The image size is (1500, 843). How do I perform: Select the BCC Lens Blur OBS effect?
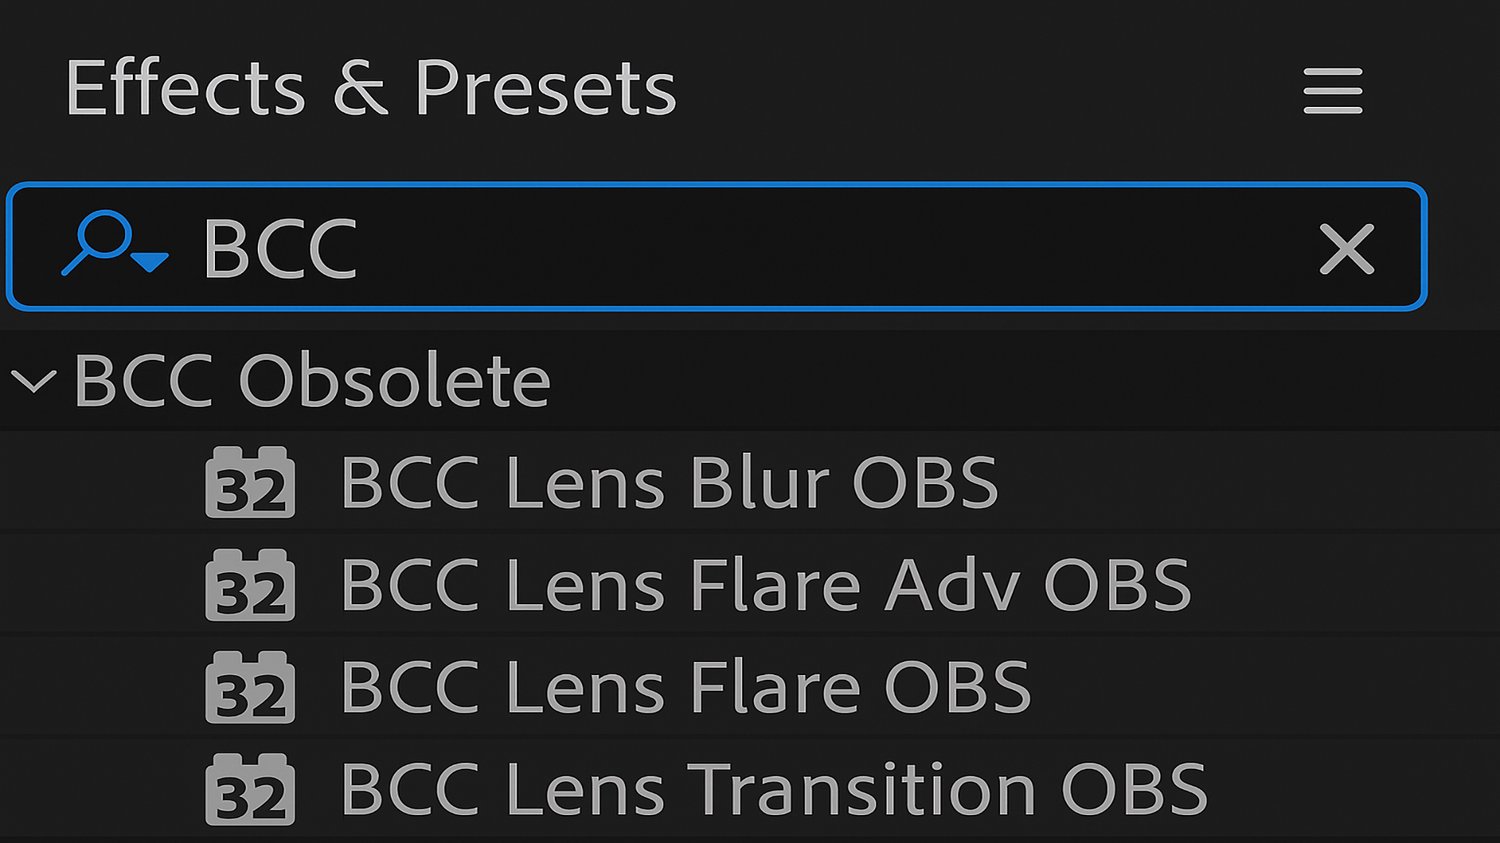669,483
